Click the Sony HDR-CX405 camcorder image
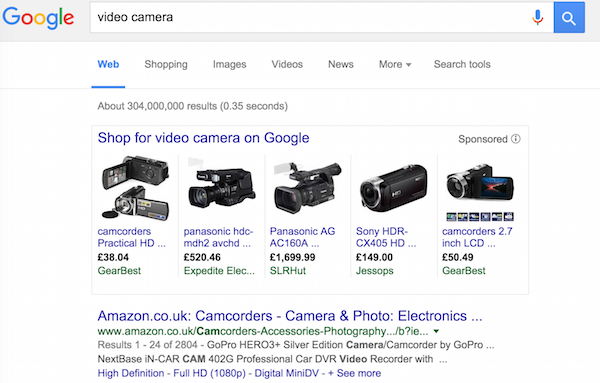This screenshot has height=383, width=600. pyautogui.click(x=393, y=189)
